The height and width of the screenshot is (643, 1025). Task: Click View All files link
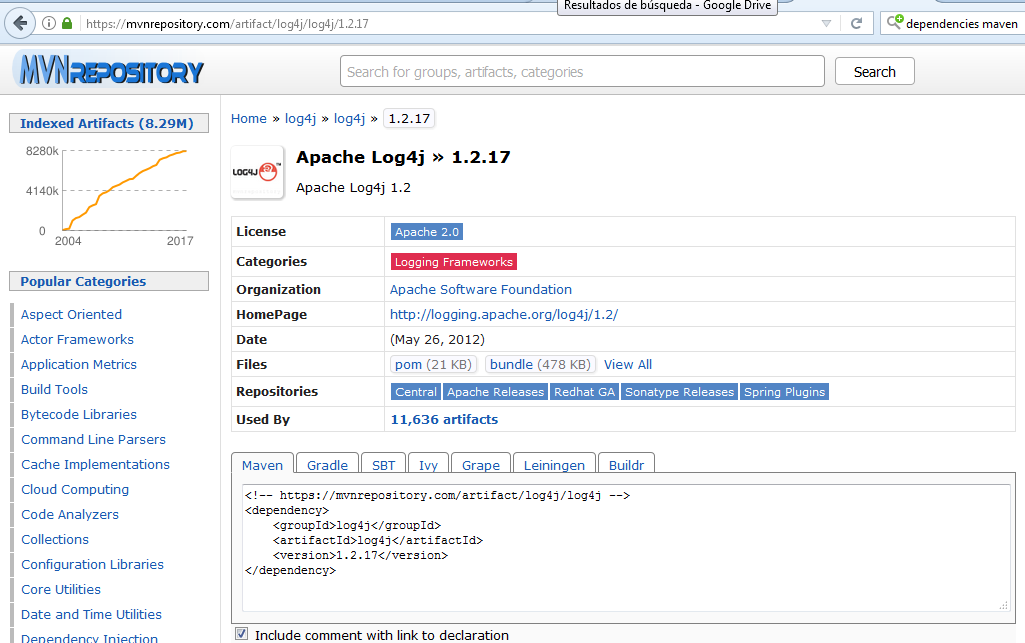(628, 365)
